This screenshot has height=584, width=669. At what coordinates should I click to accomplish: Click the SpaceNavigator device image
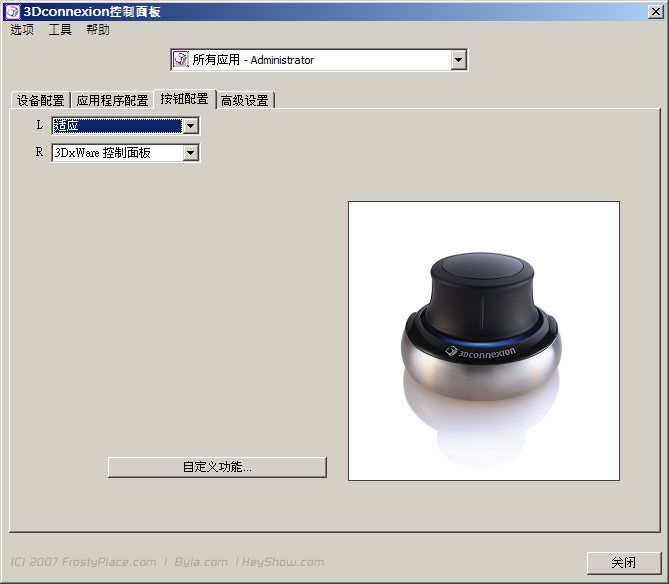click(x=483, y=340)
